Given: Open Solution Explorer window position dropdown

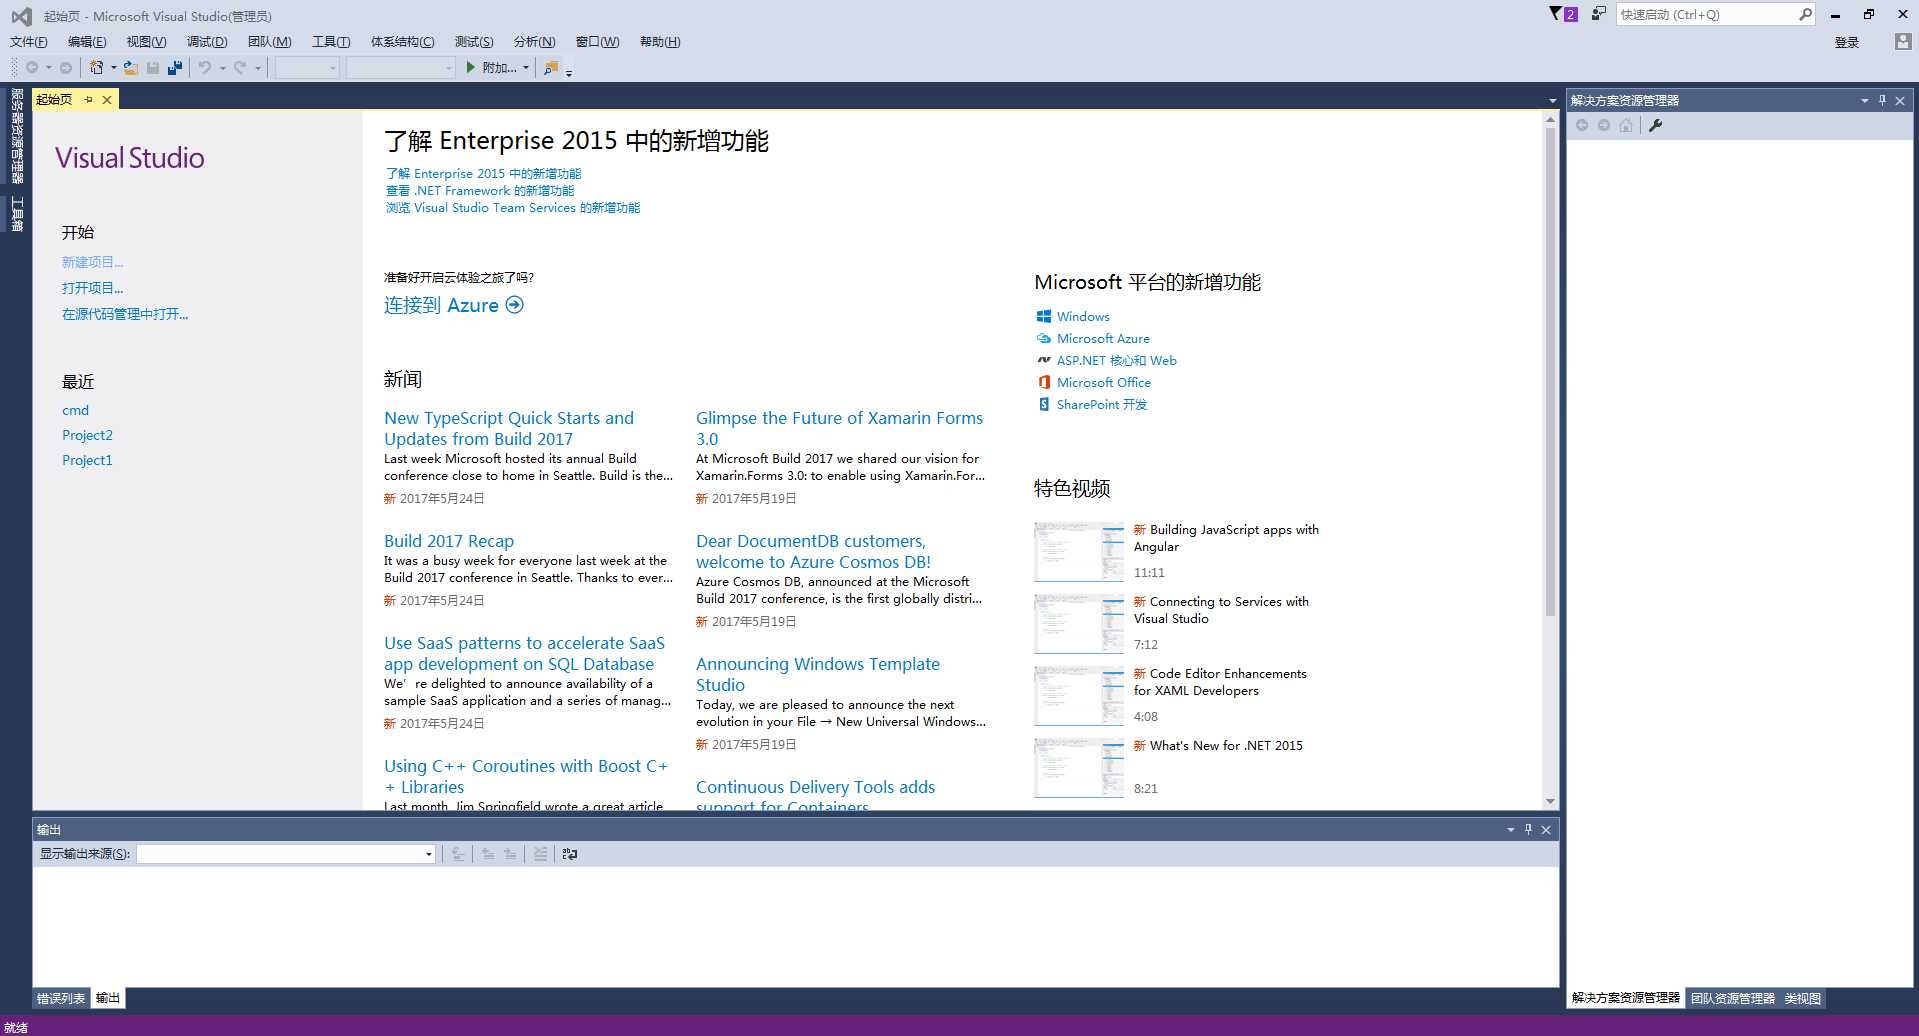Looking at the screenshot, I should 1864,100.
